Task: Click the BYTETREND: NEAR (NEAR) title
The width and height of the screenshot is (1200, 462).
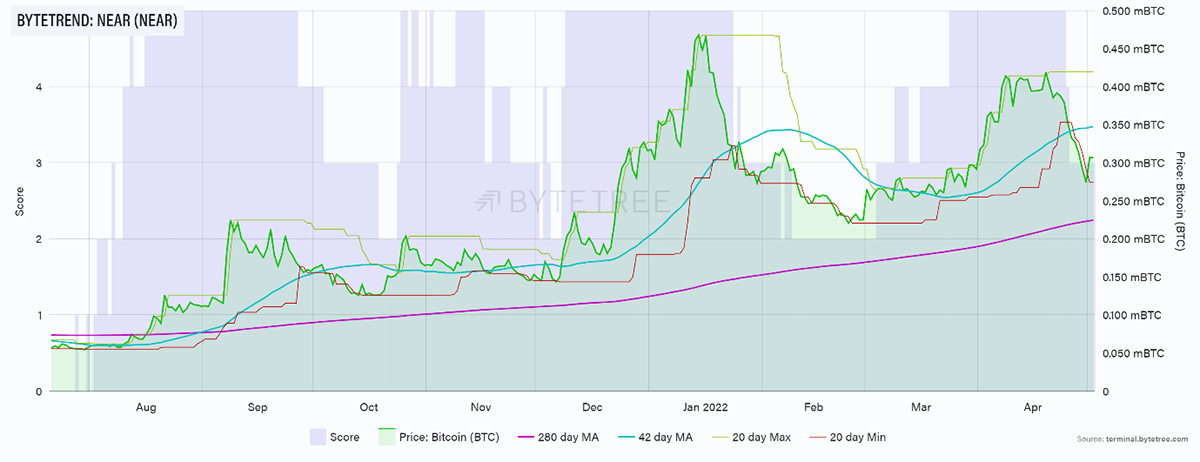Action: [x=98, y=20]
